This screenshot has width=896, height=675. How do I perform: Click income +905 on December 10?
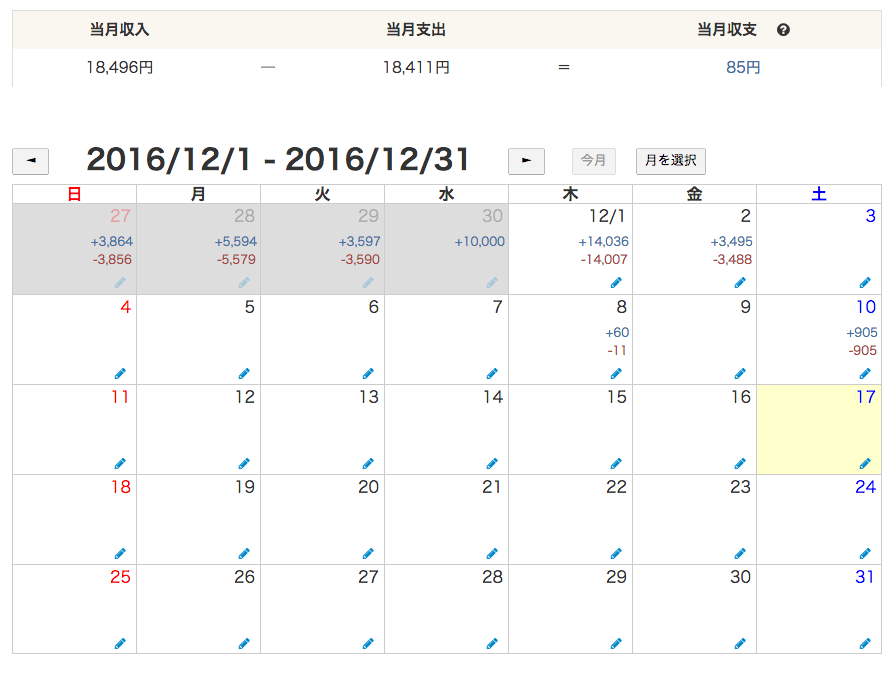tap(862, 333)
